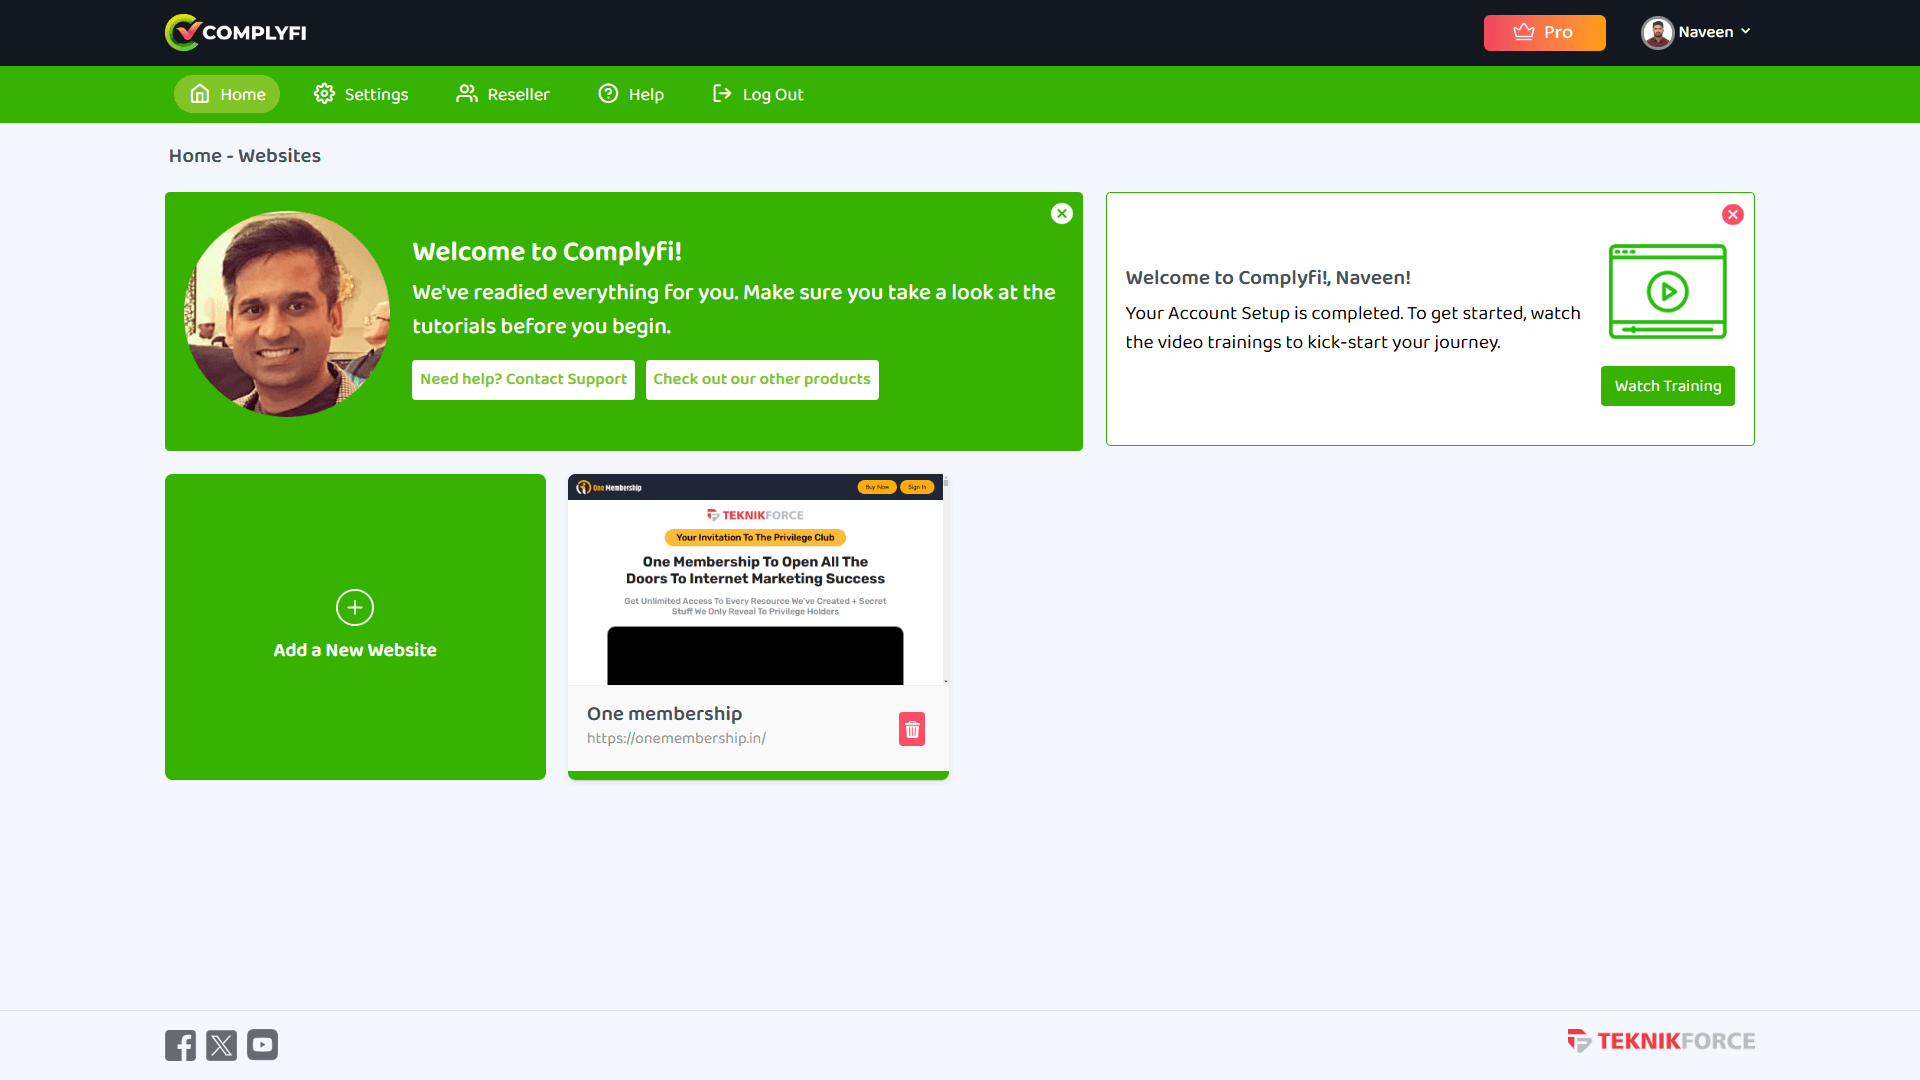Image resolution: width=1920 pixels, height=1080 pixels.
Task: Open the Facebook page icon
Action: pos(180,1045)
